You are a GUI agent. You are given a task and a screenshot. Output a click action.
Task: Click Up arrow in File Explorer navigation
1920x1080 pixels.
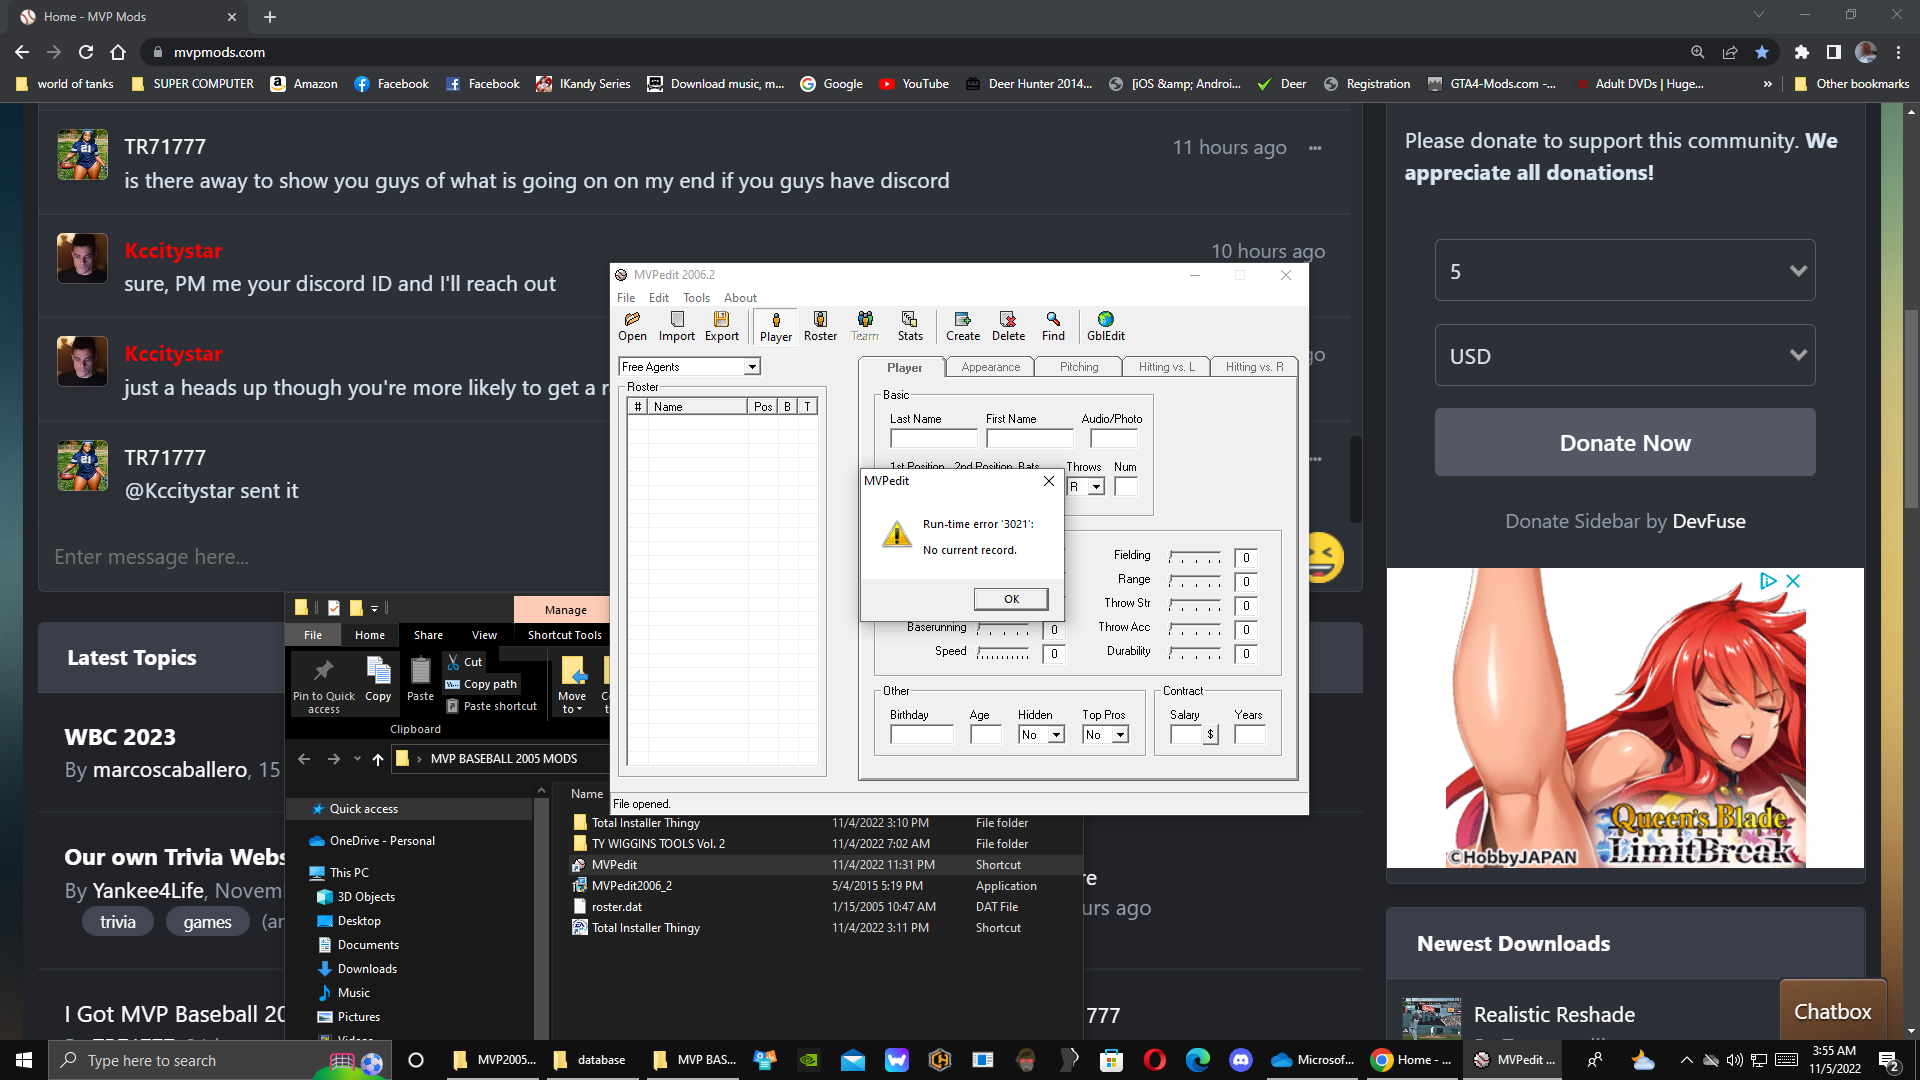tap(378, 759)
